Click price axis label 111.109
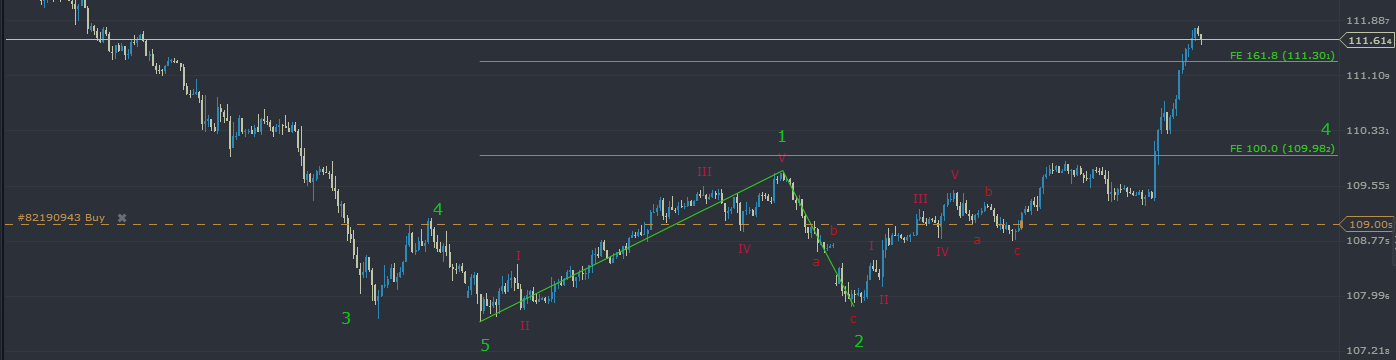The height and width of the screenshot is (360, 1396). 1369,75
